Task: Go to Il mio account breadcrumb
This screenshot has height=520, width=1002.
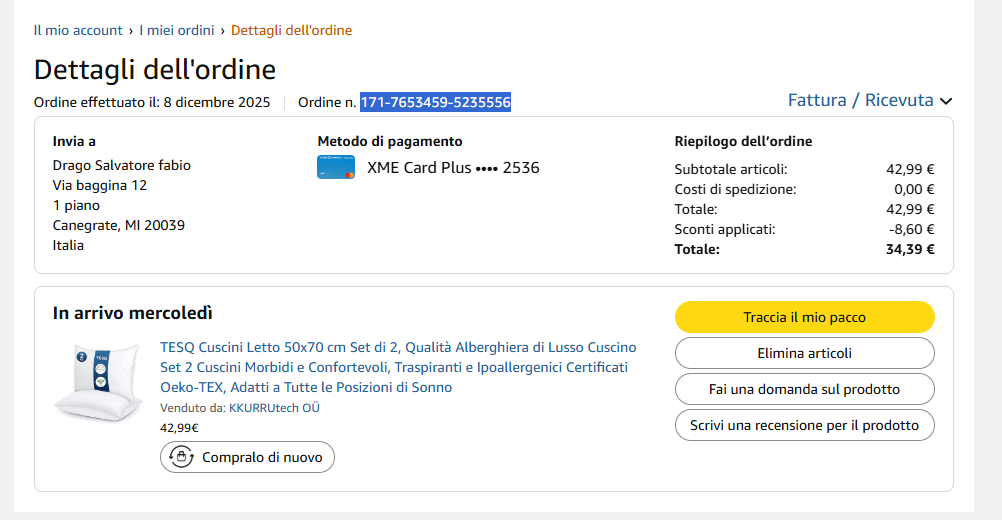Action: (x=78, y=30)
